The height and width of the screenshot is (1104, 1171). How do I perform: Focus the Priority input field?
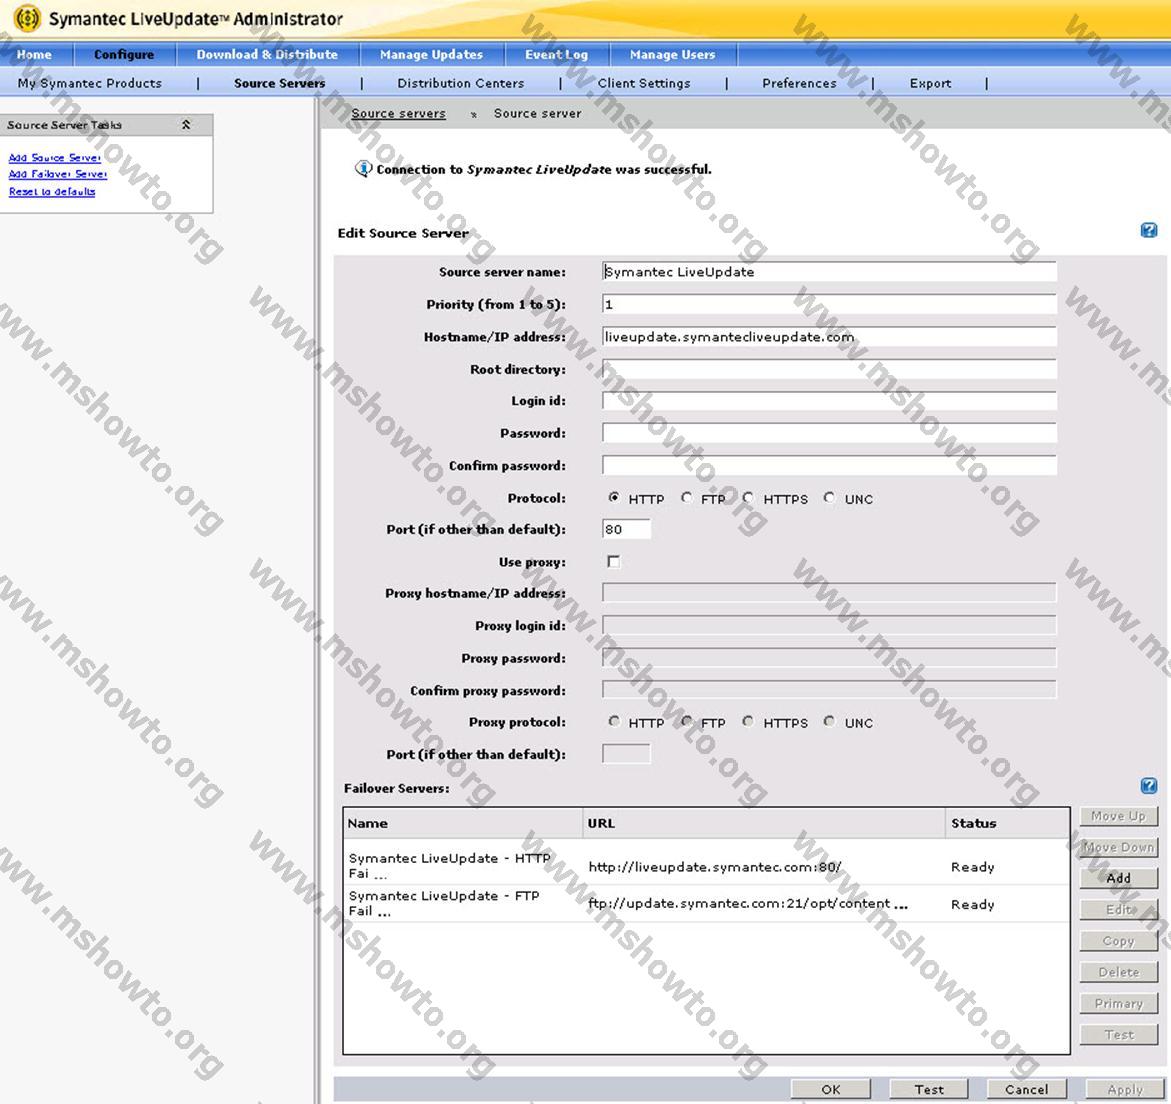[x=829, y=304]
